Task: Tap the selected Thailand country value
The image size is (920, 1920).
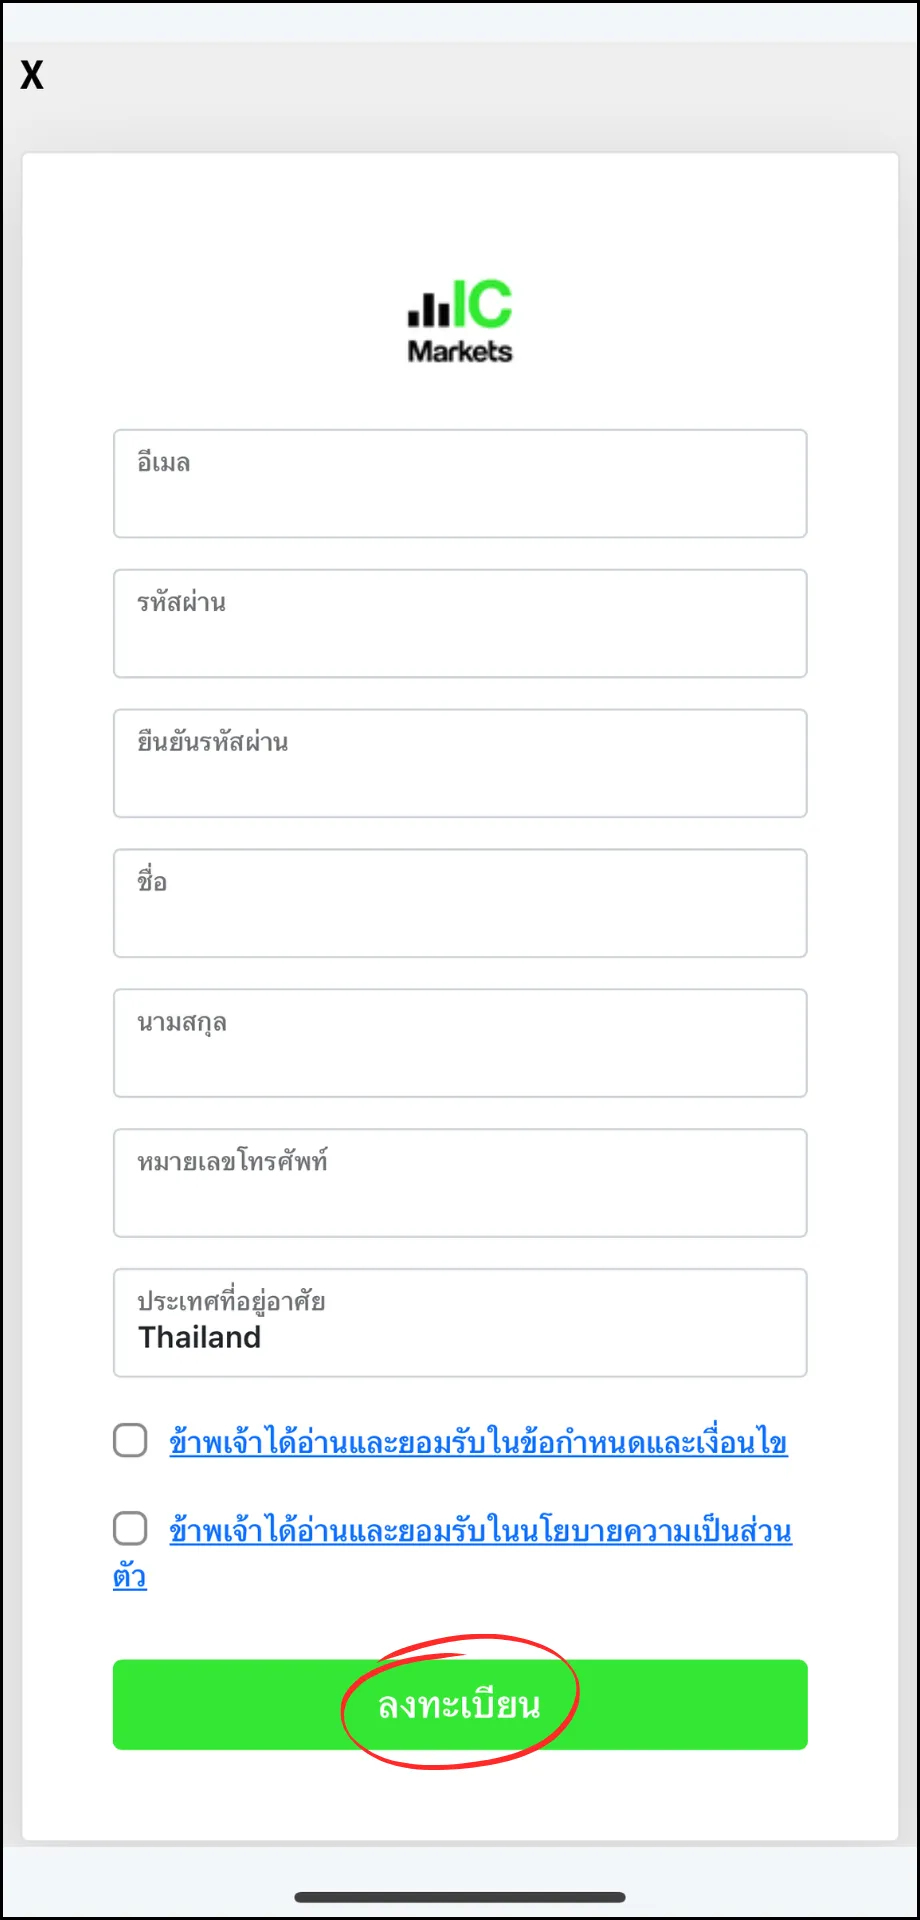Action: point(200,1338)
